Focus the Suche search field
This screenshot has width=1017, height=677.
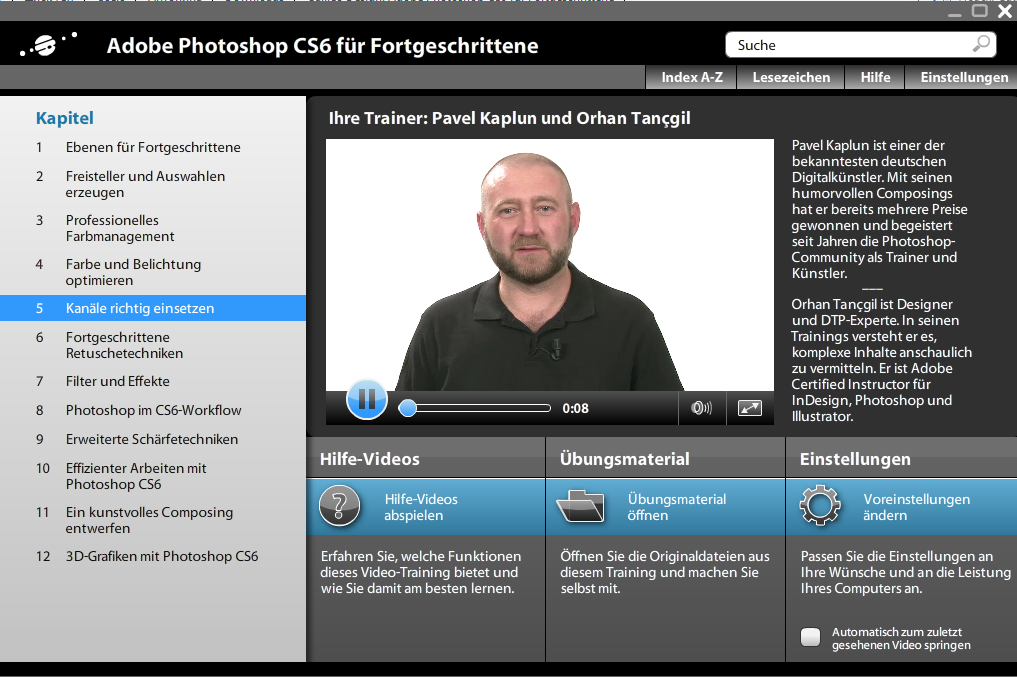(x=860, y=45)
